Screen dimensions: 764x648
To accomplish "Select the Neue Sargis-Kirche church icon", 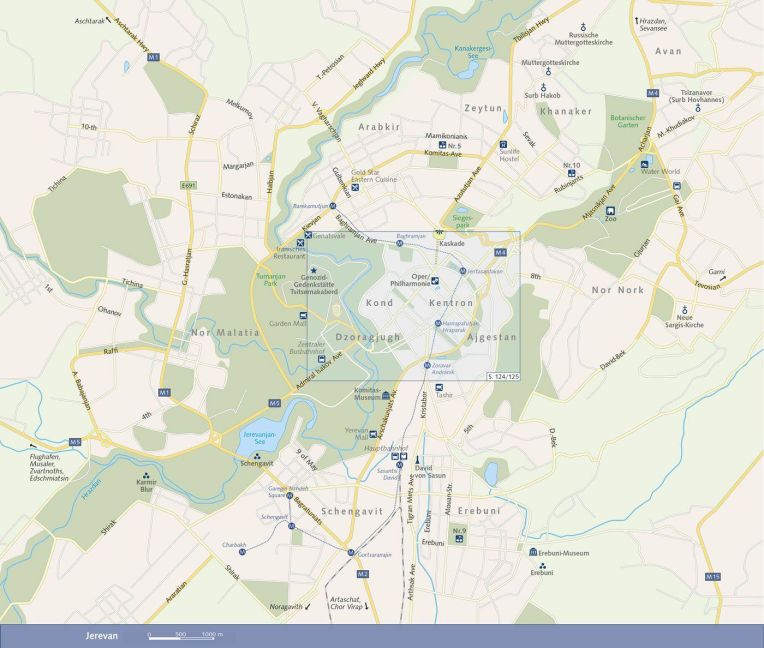I will pos(685,309).
